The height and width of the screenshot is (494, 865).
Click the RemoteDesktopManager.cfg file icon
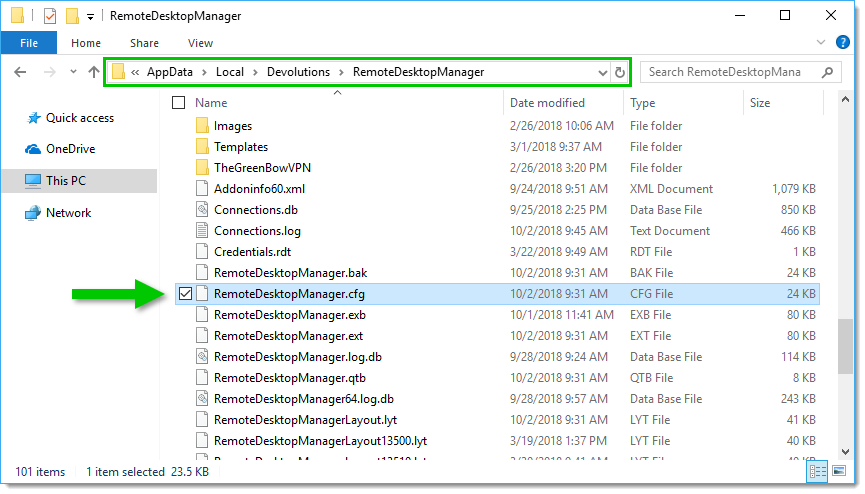202,294
